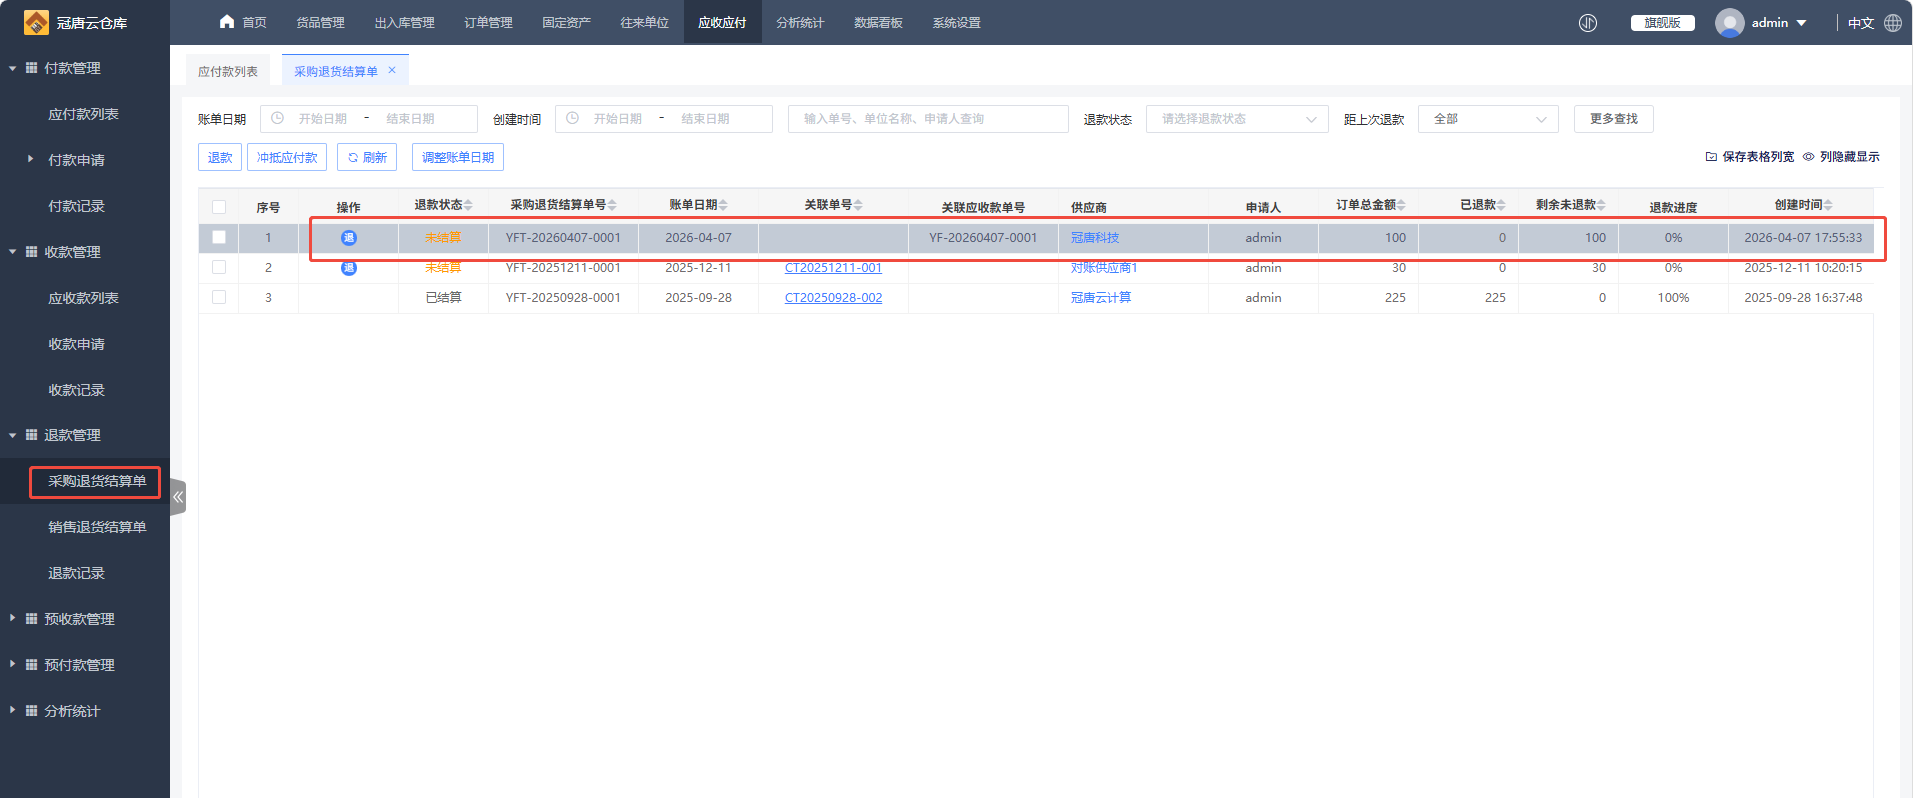Image resolution: width=1916 pixels, height=798 pixels.
Task: Close the 采购退货结算单 tab
Action: pos(392,70)
